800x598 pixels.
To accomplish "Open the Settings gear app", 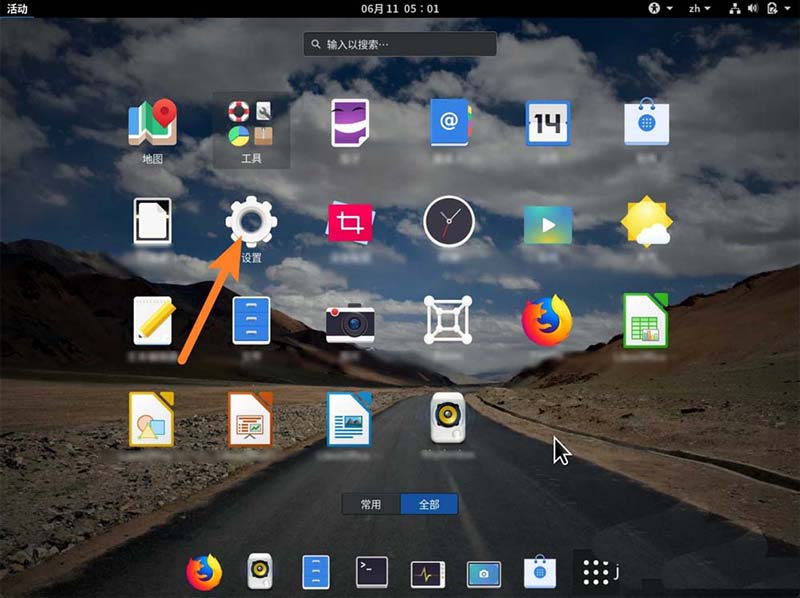I will (x=251, y=221).
